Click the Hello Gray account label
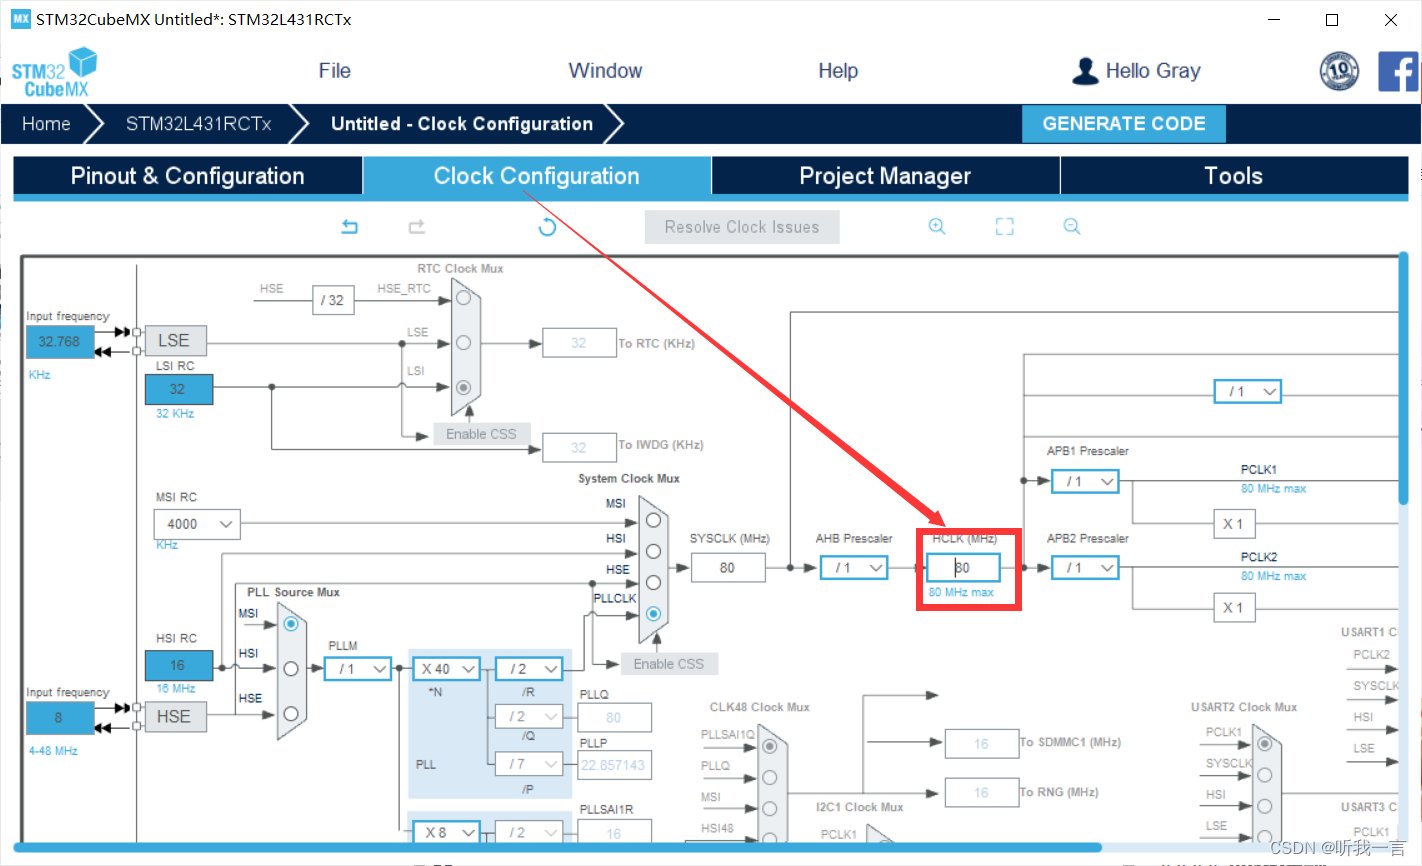Screen dimensions: 1422x866 [x=1153, y=71]
